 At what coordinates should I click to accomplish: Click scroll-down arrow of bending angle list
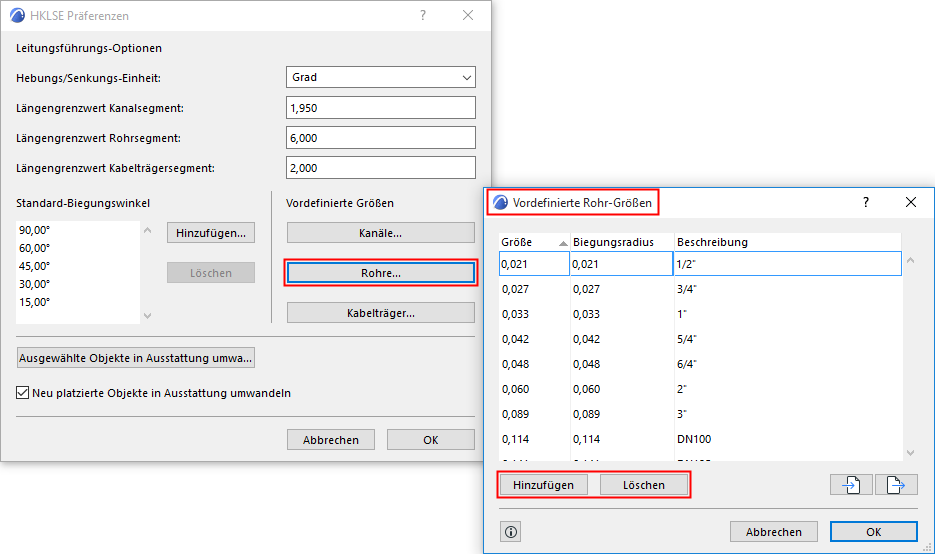click(x=148, y=315)
